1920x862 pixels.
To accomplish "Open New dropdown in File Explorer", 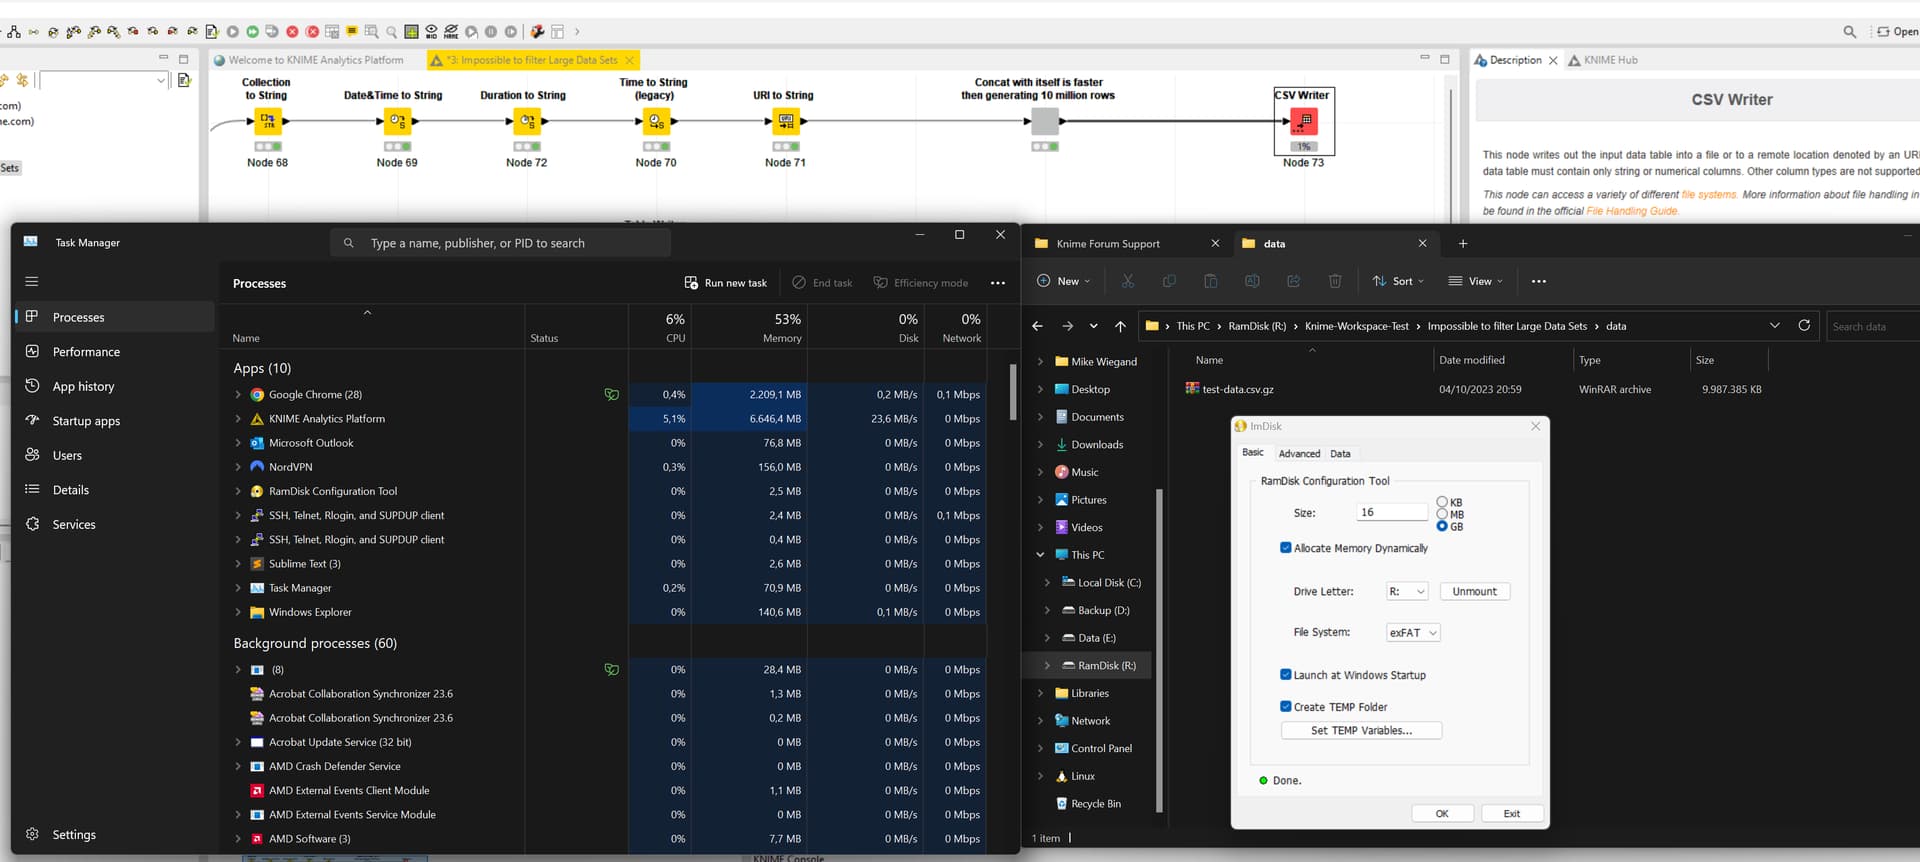I will 1063,281.
